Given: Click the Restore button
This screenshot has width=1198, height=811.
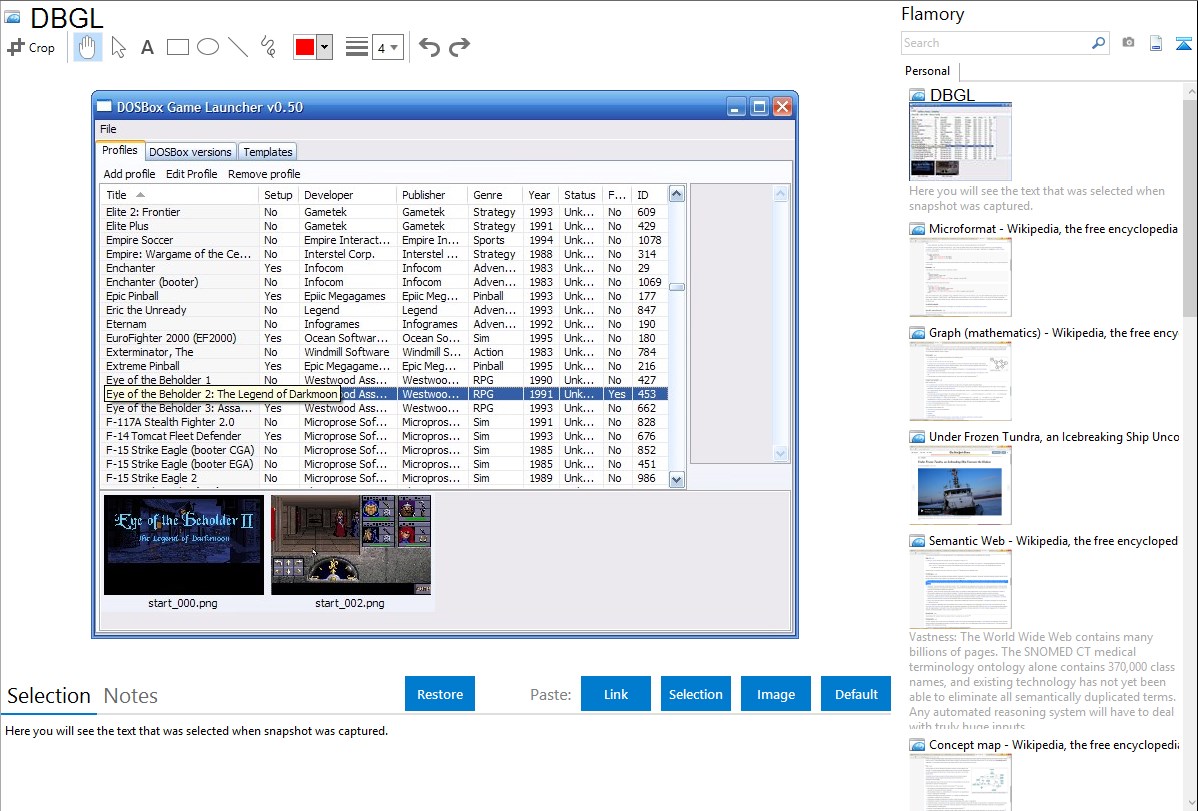Looking at the screenshot, I should click(440, 694).
